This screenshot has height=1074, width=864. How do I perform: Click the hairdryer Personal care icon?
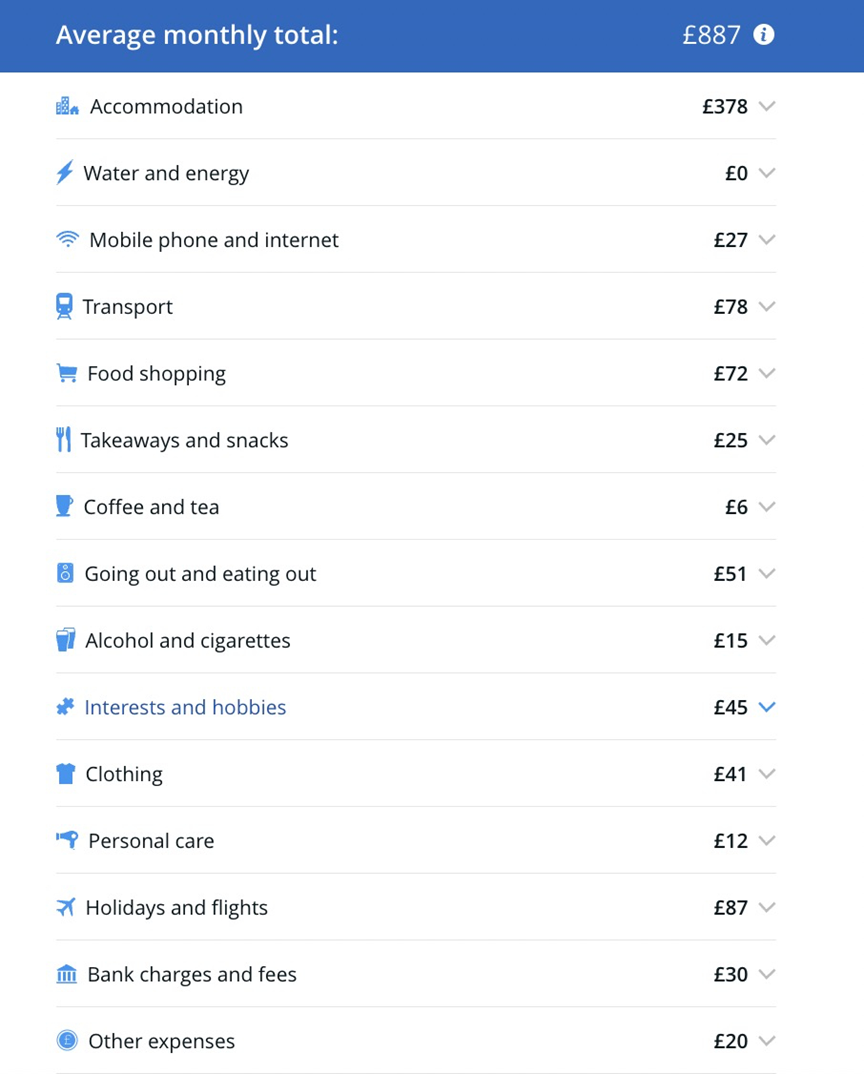click(67, 840)
